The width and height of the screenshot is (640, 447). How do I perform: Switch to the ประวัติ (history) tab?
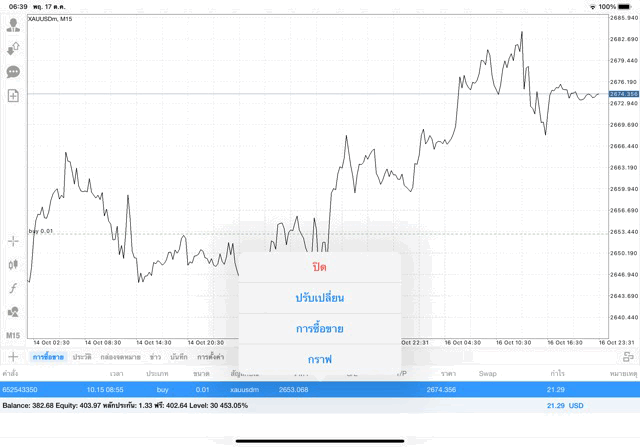82,357
